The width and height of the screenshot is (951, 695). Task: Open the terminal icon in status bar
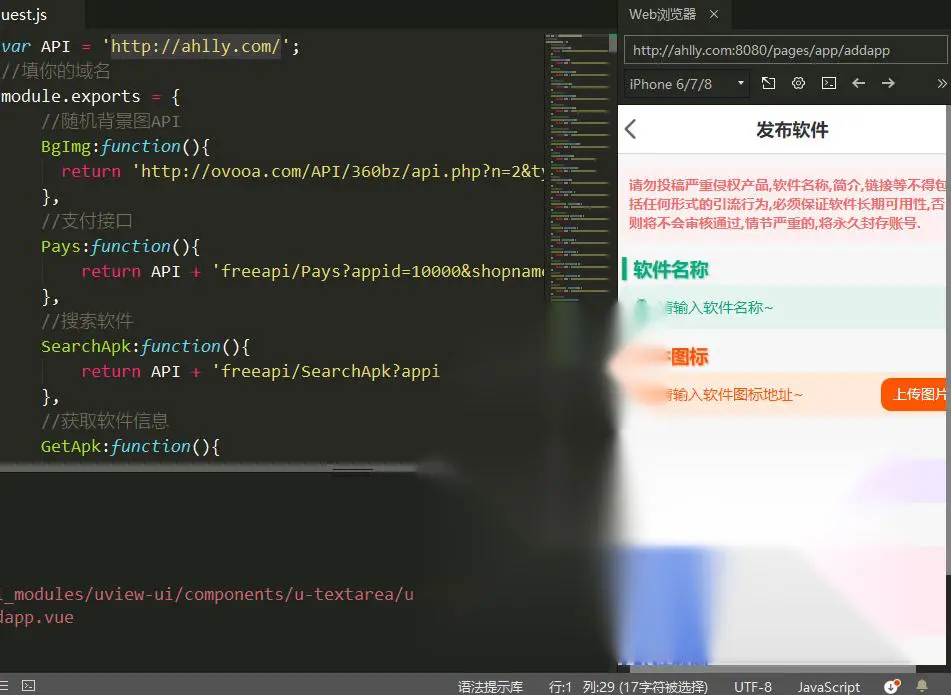pyautogui.click(x=29, y=685)
